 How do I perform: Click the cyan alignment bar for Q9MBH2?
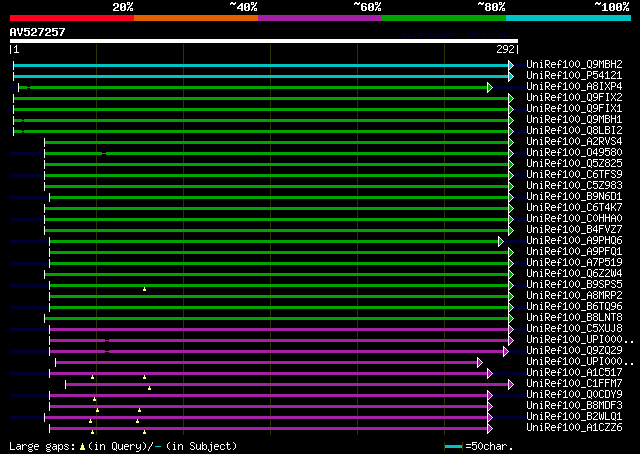(261, 65)
